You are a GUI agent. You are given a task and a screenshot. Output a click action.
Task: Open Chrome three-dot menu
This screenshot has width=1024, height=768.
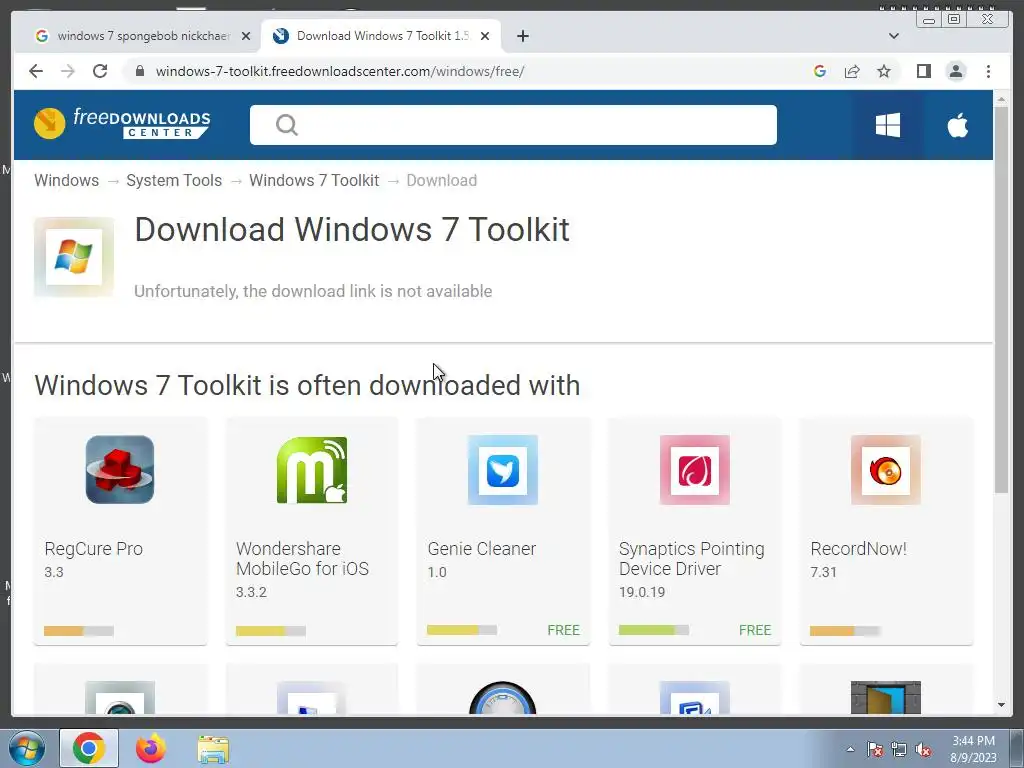coord(988,71)
